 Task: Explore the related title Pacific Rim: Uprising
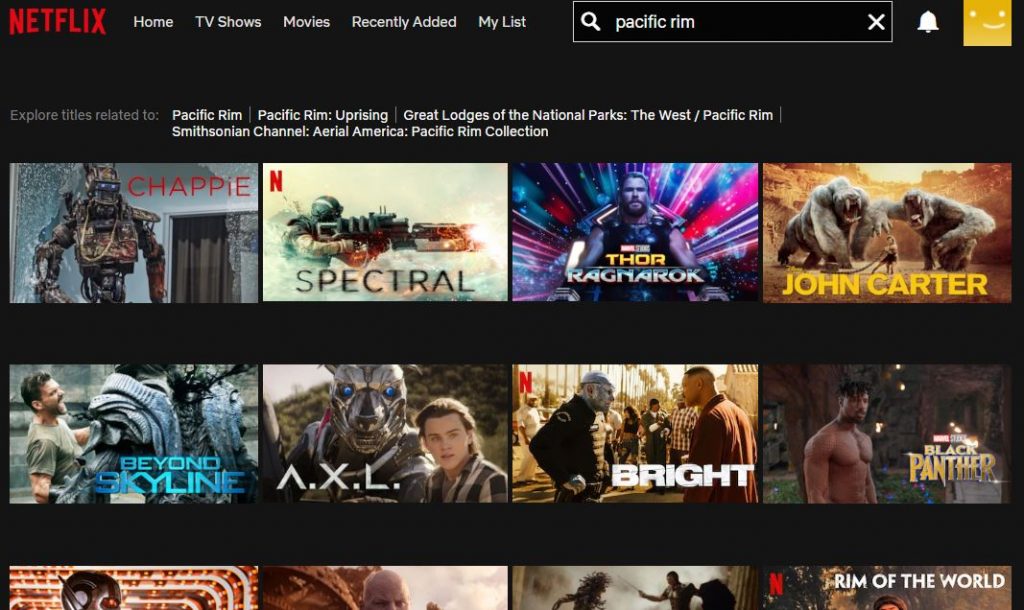click(x=323, y=115)
